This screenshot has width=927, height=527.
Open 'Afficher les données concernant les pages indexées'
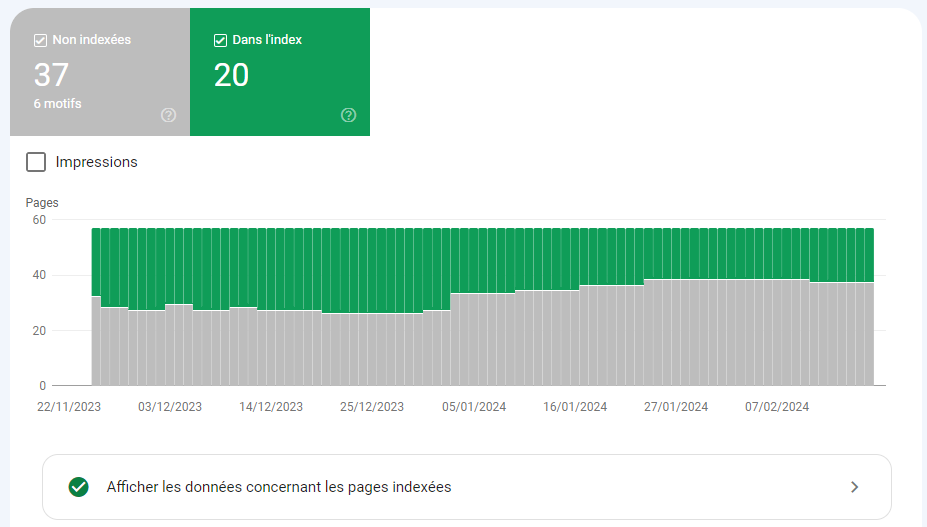coord(279,487)
